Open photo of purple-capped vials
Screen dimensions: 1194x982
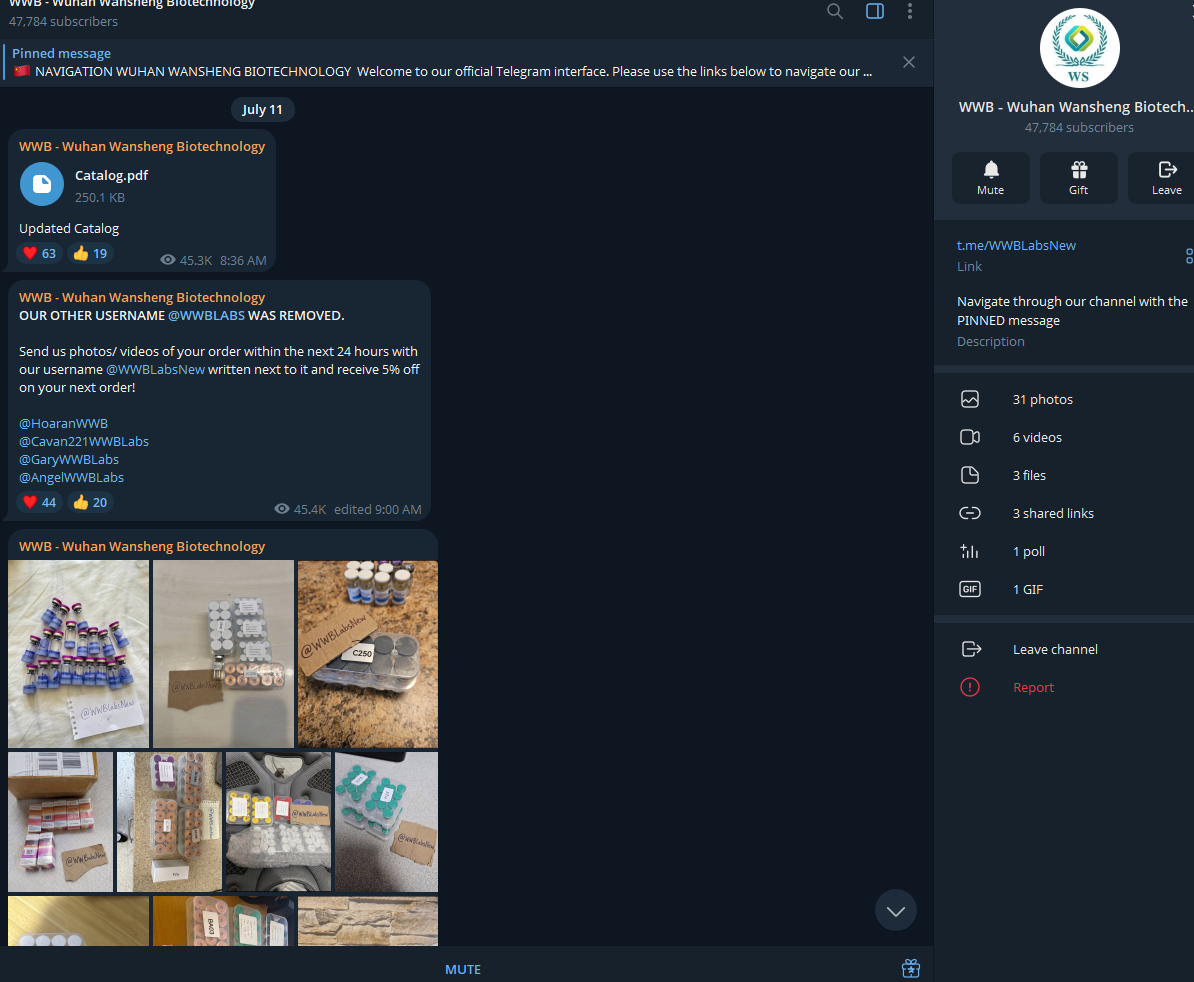tap(78, 654)
